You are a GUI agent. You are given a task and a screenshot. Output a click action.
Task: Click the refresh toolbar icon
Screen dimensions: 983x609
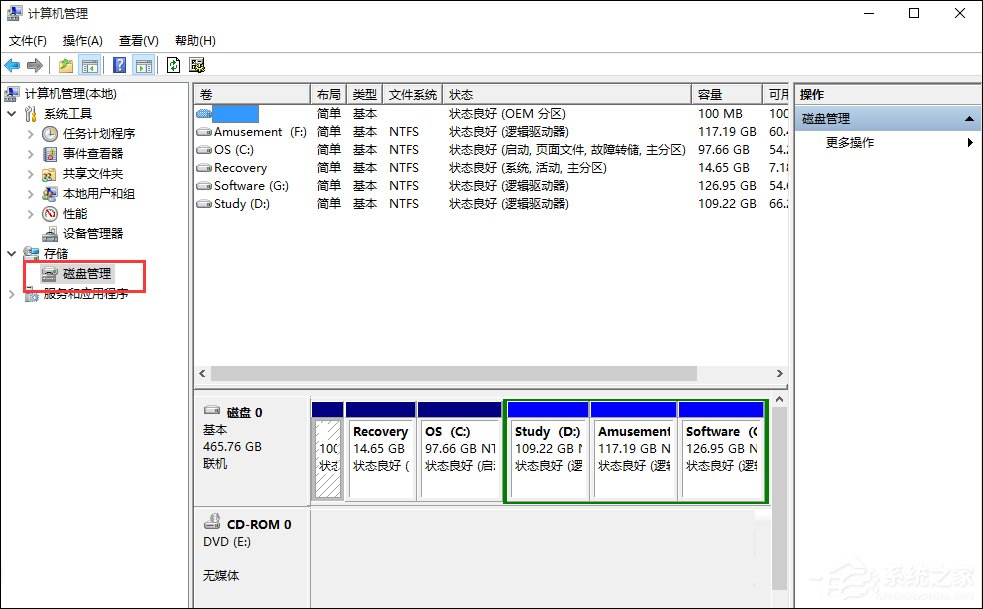pos(172,64)
